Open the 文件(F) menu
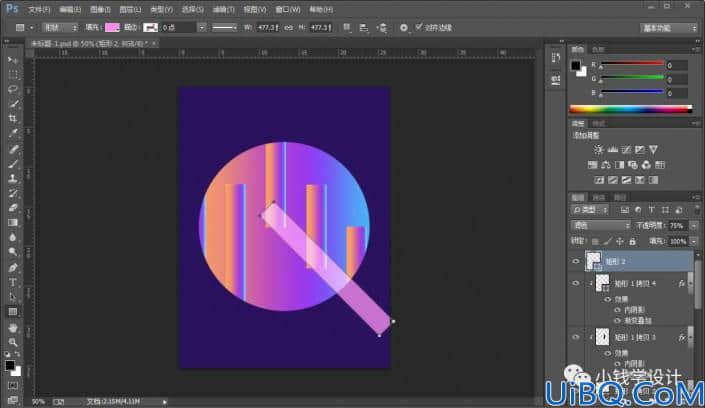This screenshot has width=705, height=408. click(39, 9)
